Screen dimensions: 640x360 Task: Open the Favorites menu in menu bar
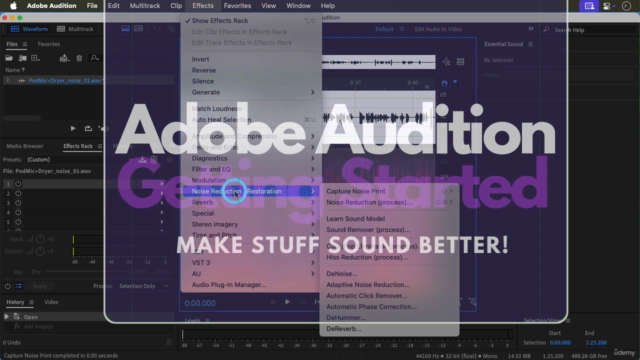[237, 6]
